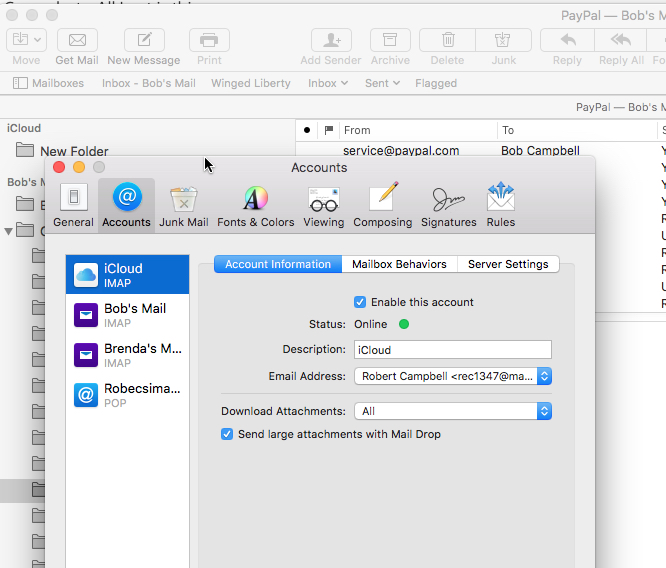Click the Get Mail envelope icon
This screenshot has width=666, height=568.
coord(77,40)
